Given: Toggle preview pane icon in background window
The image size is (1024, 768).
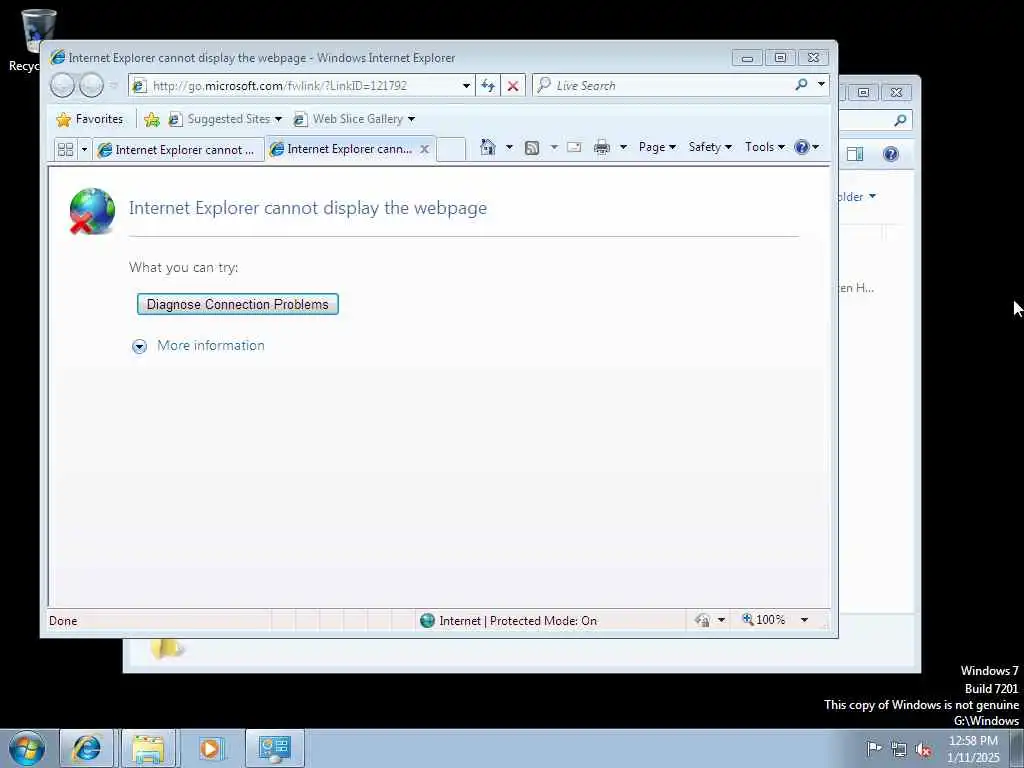Looking at the screenshot, I should [855, 153].
